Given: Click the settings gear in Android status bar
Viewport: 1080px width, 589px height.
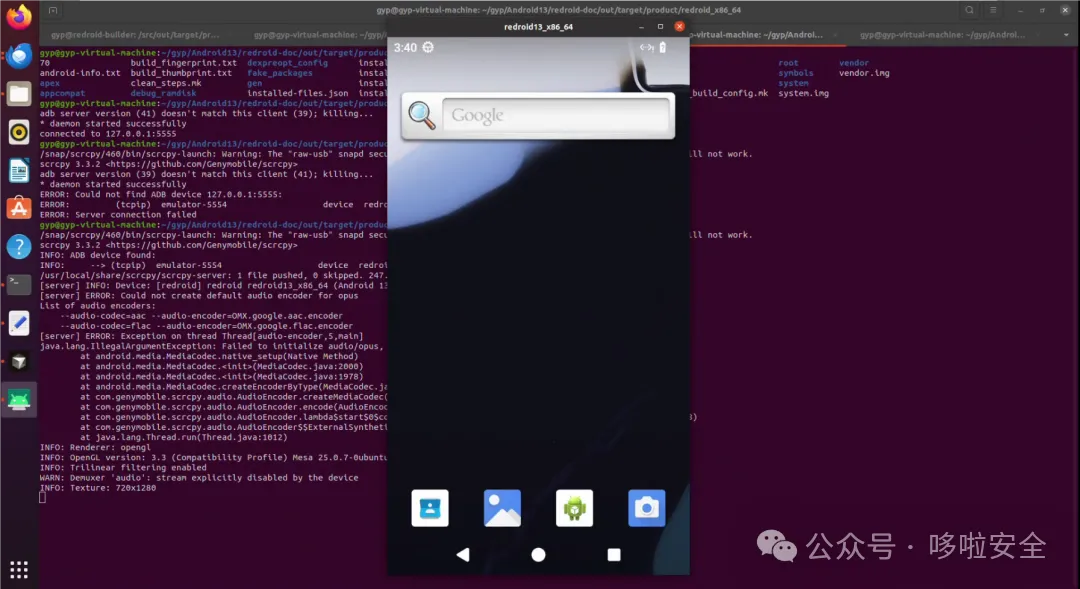Looking at the screenshot, I should (x=428, y=48).
